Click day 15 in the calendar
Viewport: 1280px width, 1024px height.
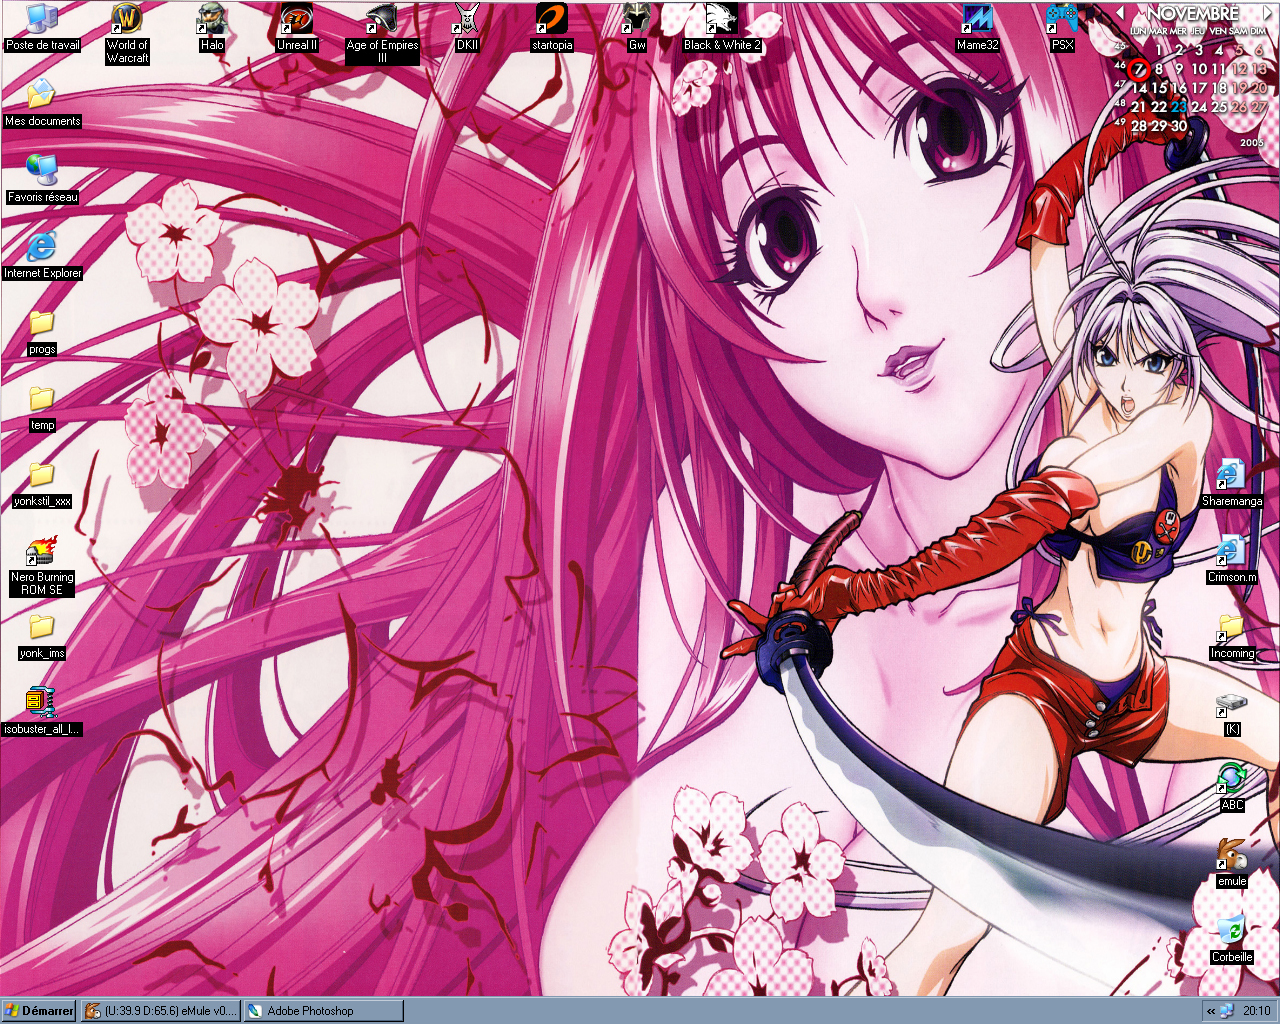pos(1159,88)
